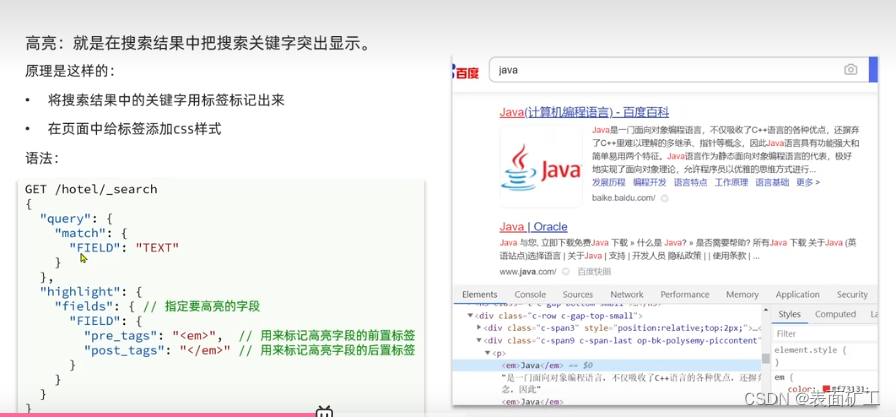The image size is (896, 417).
Task: Click the red #f73131 color swatch
Action: pyautogui.click(x=826, y=390)
